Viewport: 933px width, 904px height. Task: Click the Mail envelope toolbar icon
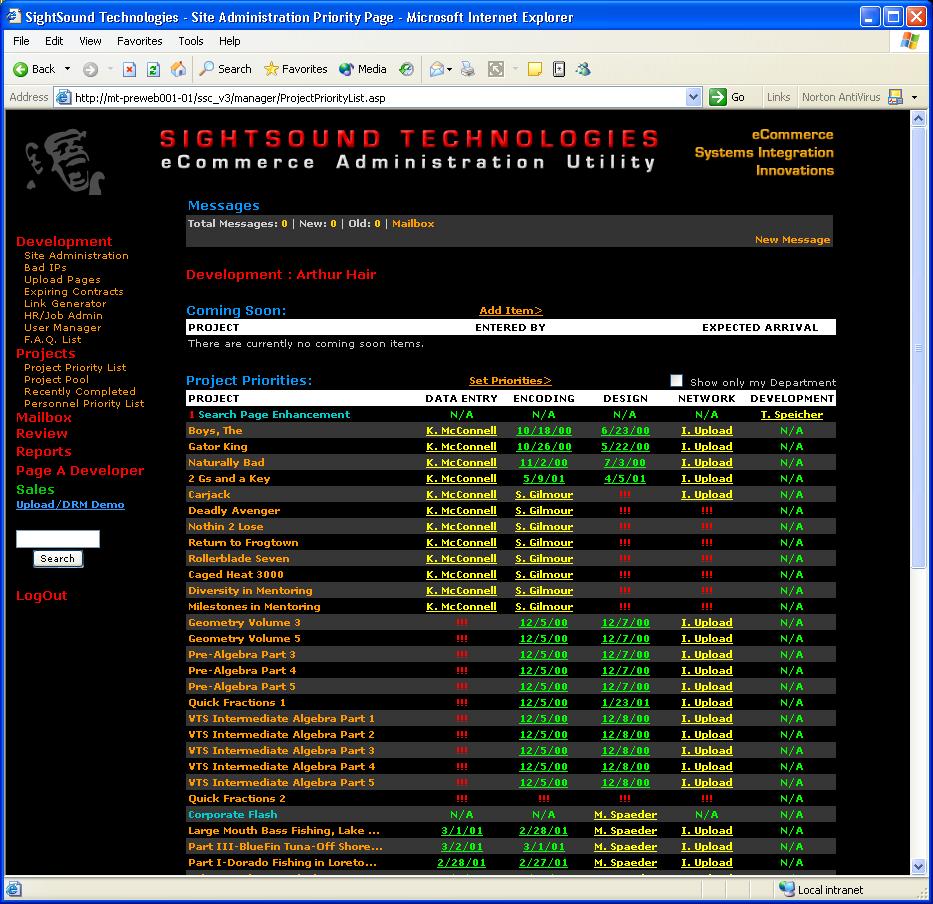click(x=437, y=70)
